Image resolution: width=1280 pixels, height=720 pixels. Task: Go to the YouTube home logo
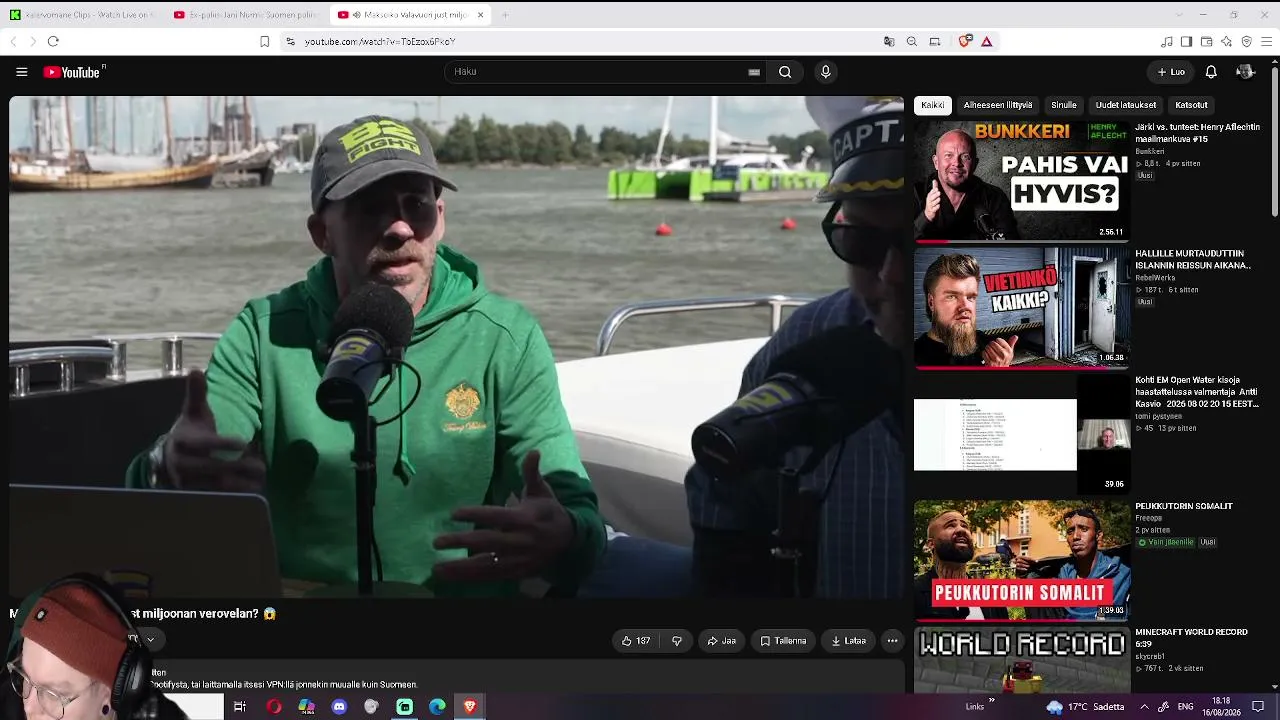coord(72,72)
